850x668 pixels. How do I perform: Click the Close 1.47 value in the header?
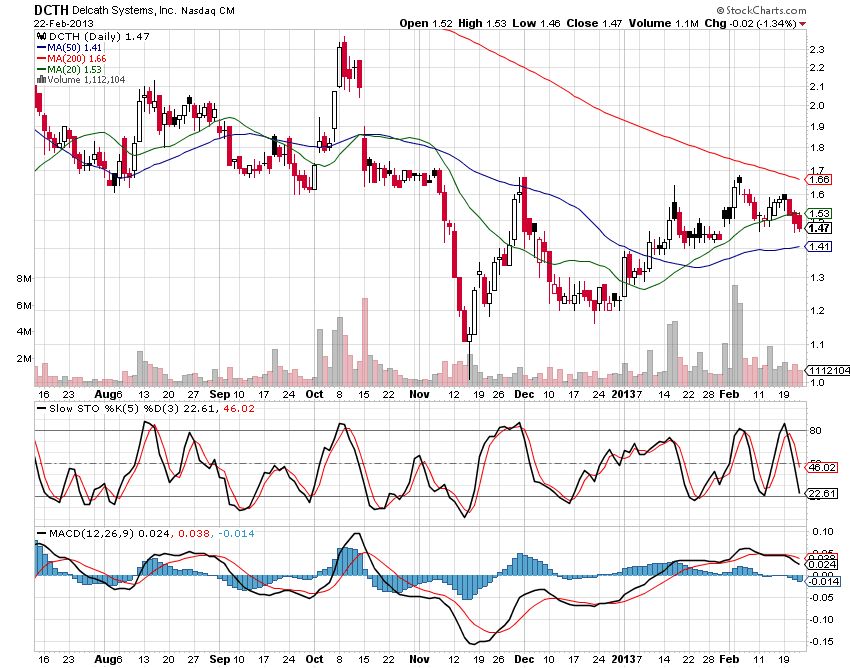594,23
